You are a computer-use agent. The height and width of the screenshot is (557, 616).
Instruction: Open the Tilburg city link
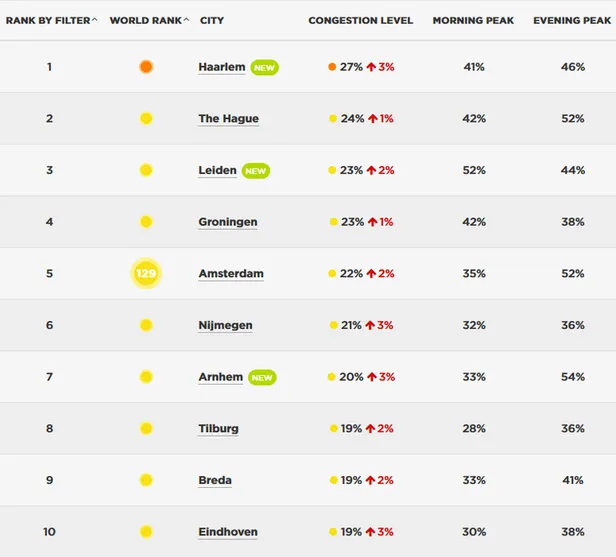pyautogui.click(x=218, y=429)
